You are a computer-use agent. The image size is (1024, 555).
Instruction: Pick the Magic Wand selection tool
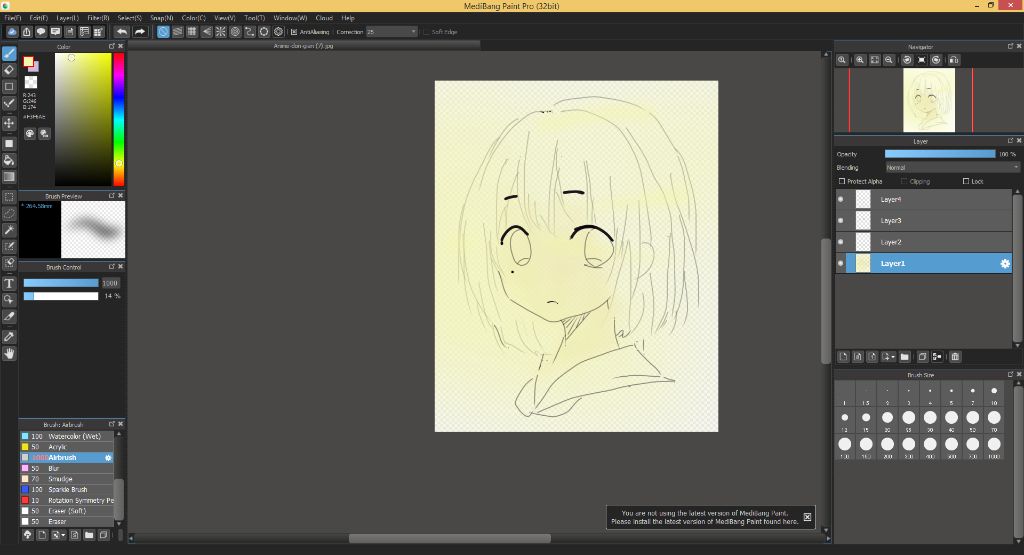(x=9, y=230)
